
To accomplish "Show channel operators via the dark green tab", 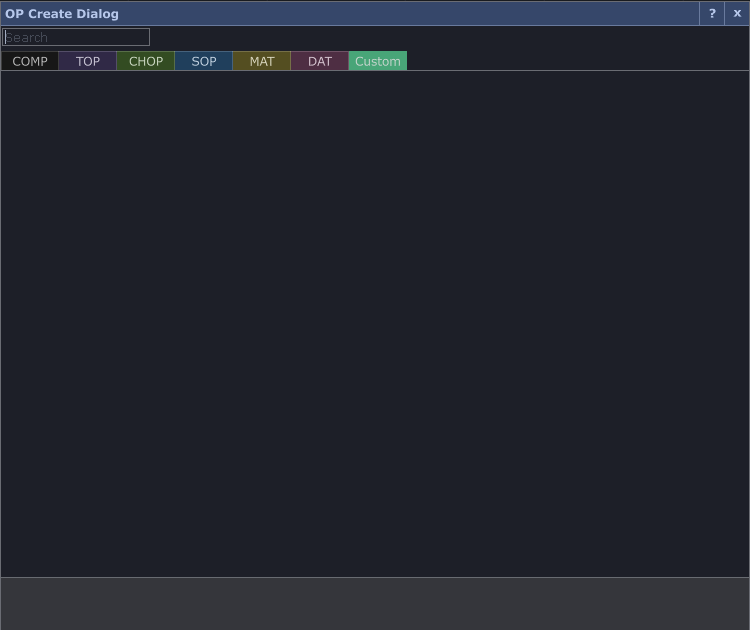I will (146, 61).
